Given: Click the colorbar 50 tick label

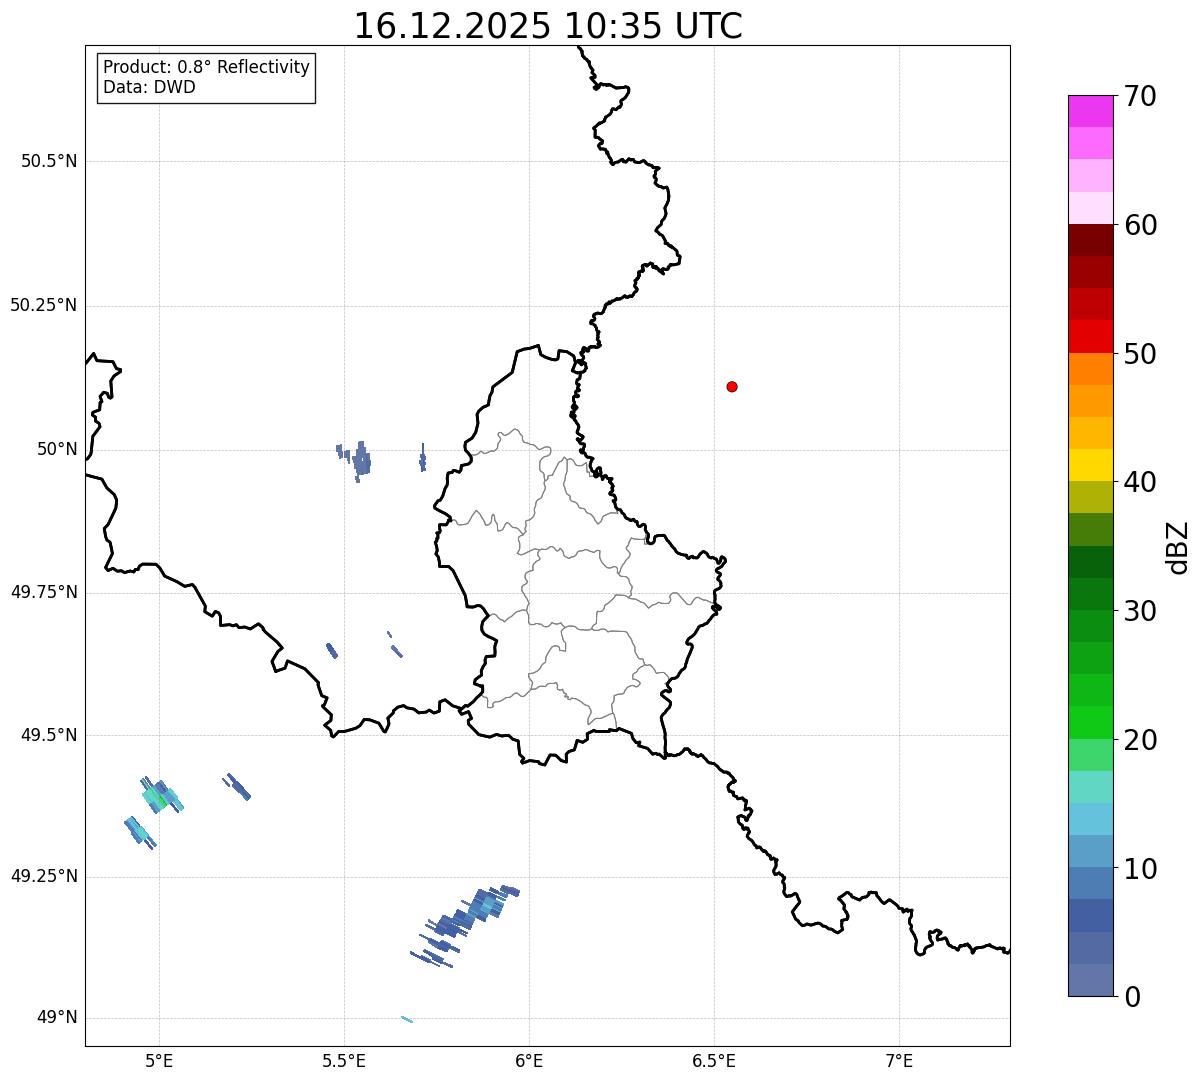Looking at the screenshot, I should tap(1140, 354).
